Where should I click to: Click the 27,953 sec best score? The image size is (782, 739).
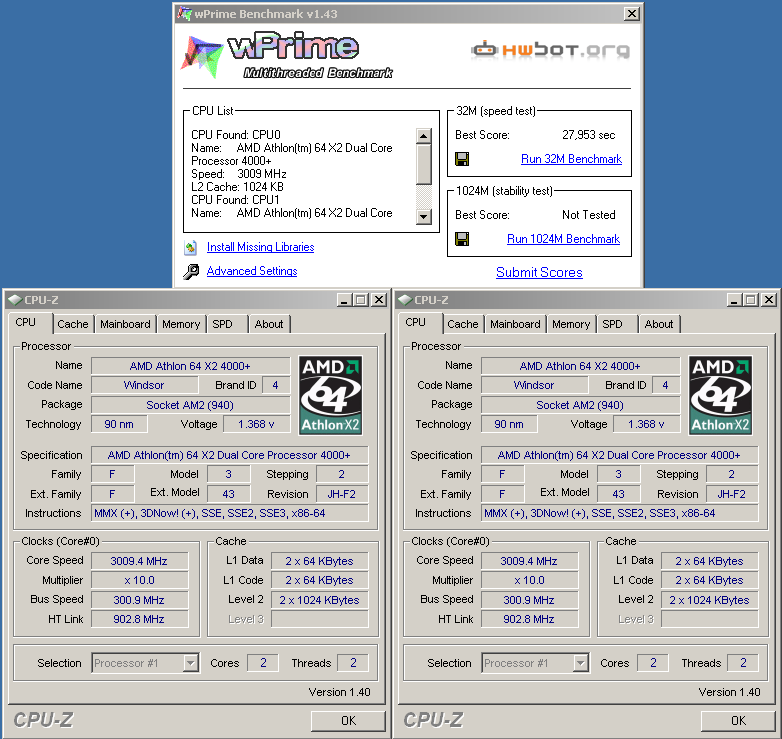(x=588, y=135)
